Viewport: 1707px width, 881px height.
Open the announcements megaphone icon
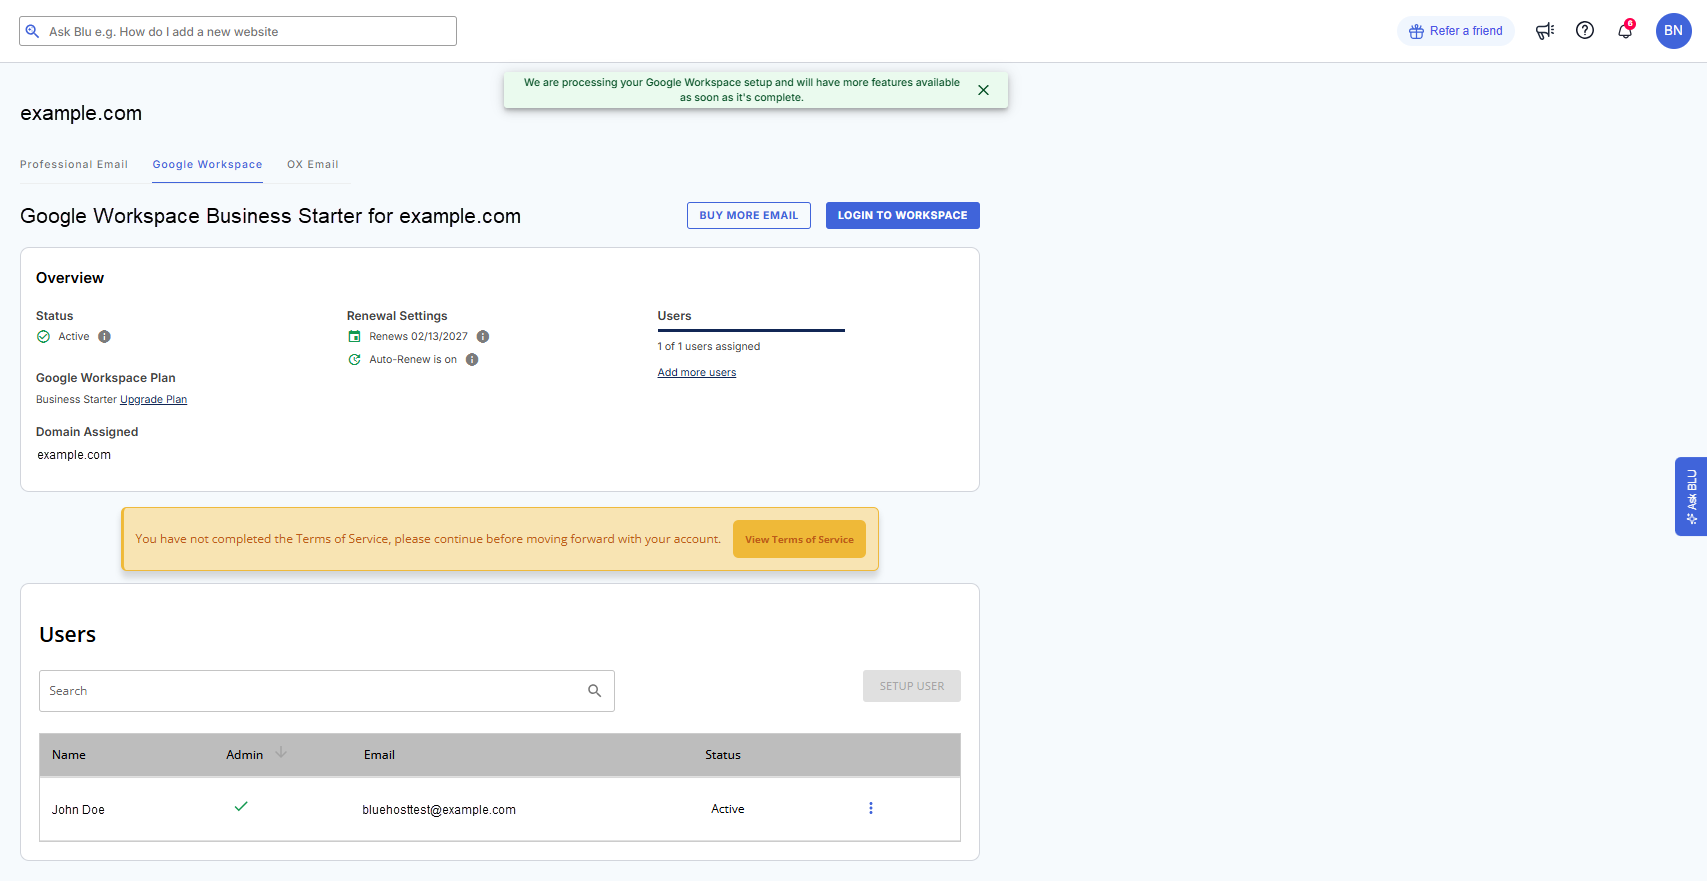click(1545, 31)
